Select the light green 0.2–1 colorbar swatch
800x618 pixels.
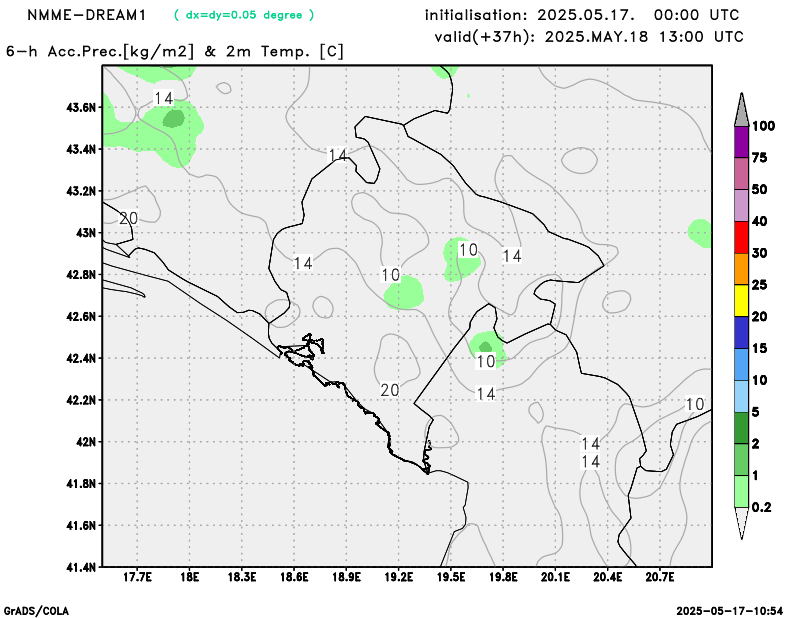click(741, 491)
